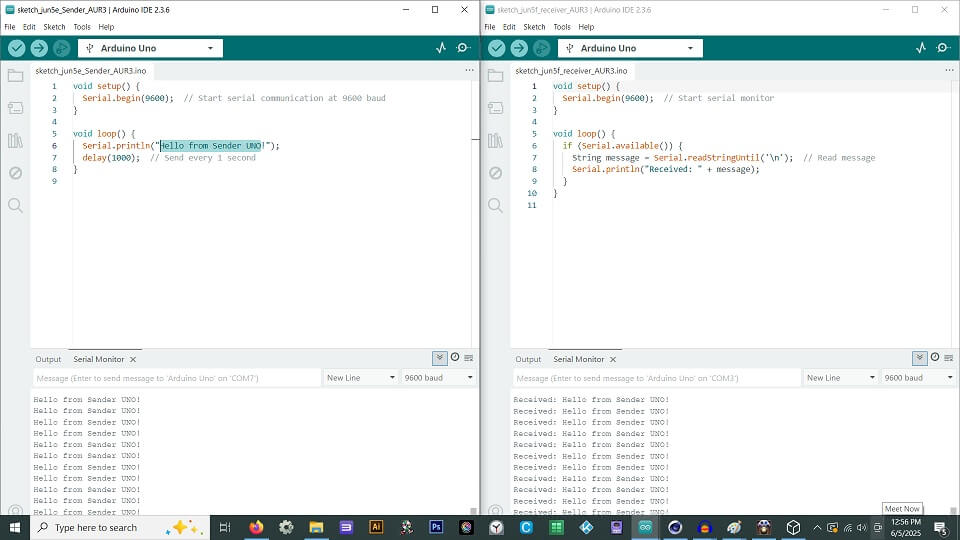
Task: Toggle autoscroll in receiver Serial Monitor
Action: (920, 358)
